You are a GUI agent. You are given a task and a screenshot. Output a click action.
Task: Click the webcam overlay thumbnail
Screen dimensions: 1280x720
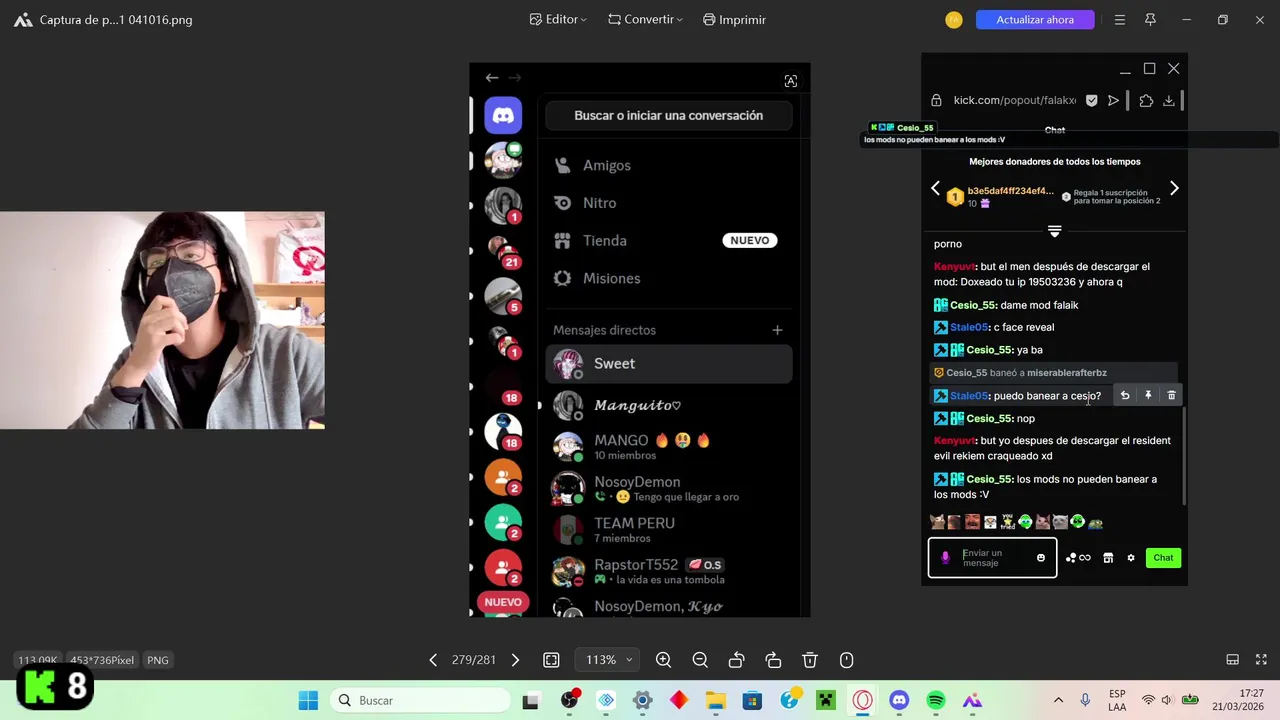click(x=162, y=320)
